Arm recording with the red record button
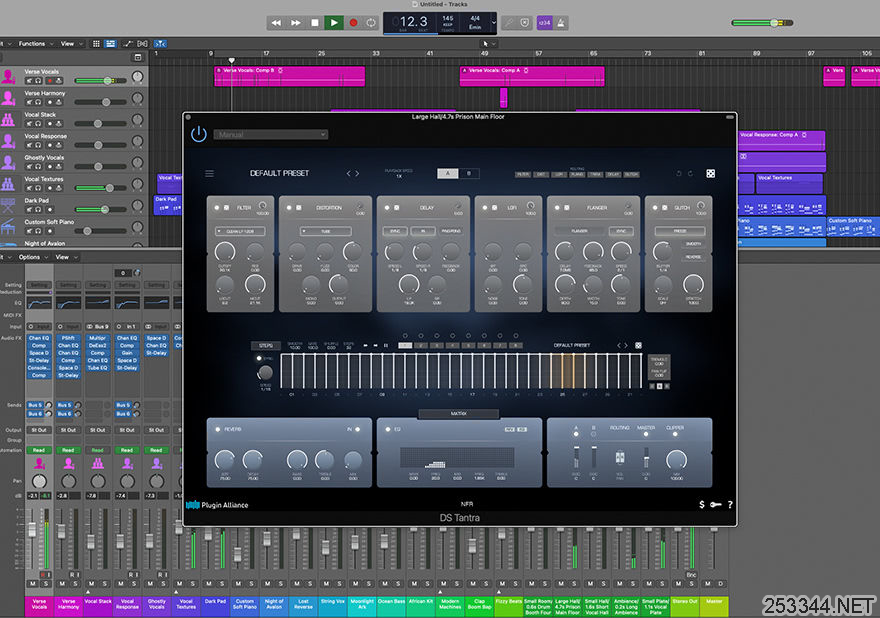Image resolution: width=880 pixels, height=618 pixels. coord(353,23)
